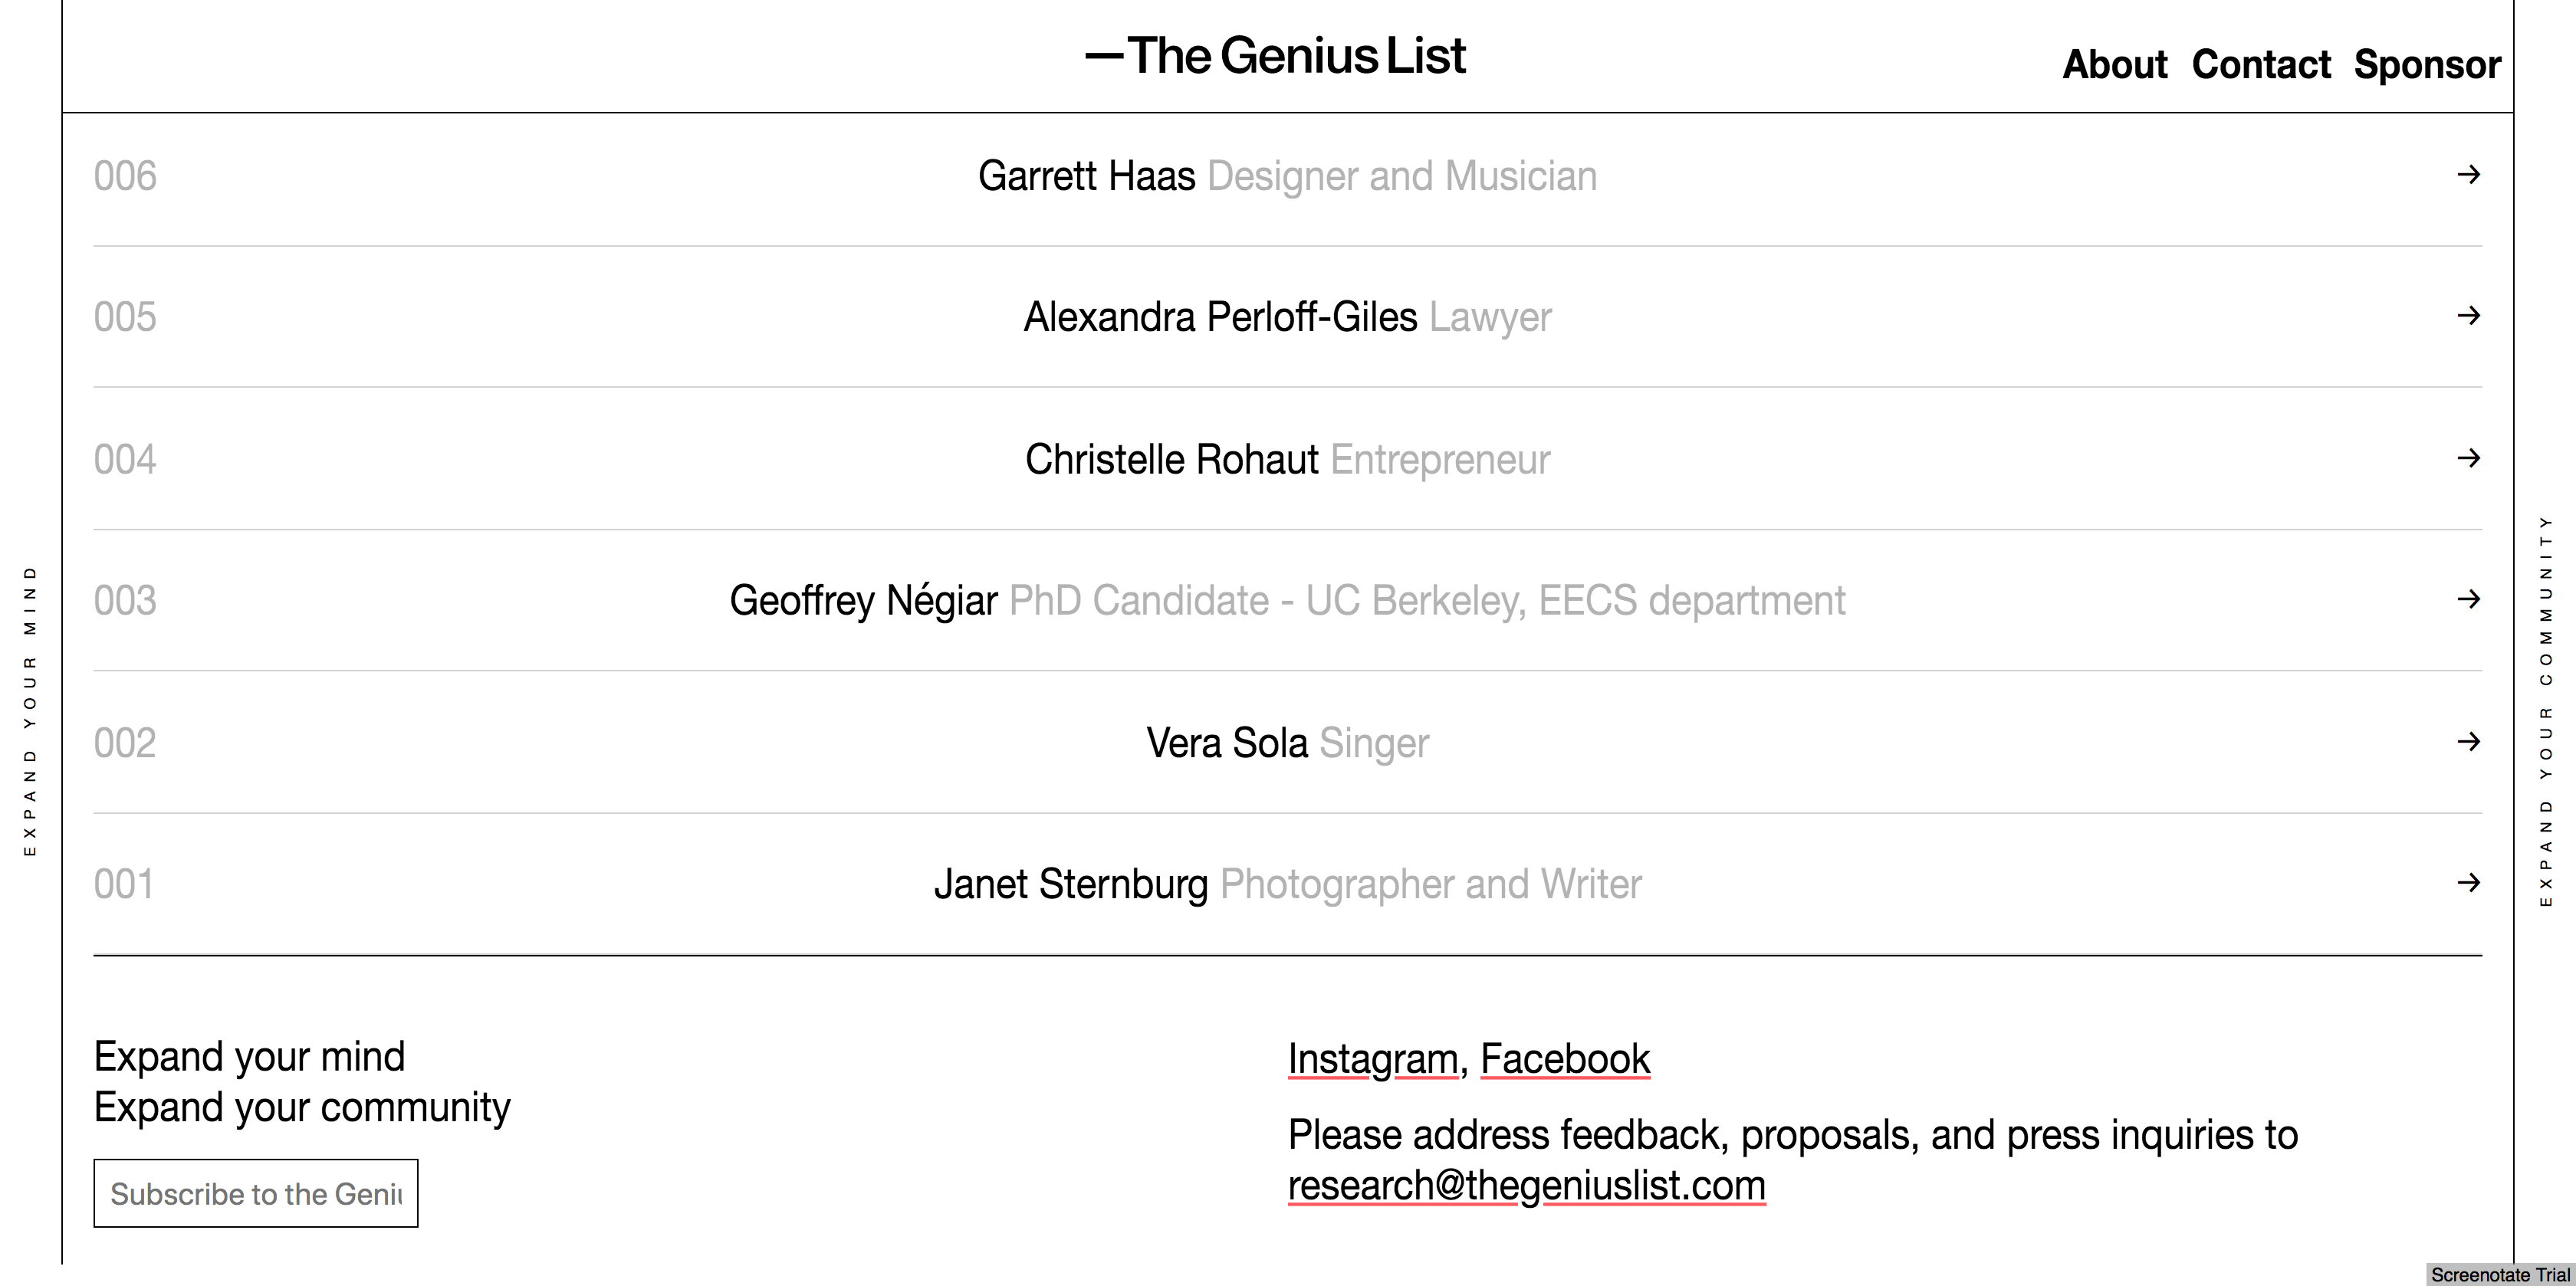This screenshot has width=2576, height=1286.
Task: Select the Garrett Haas name
Action: pyautogui.click(x=1086, y=176)
